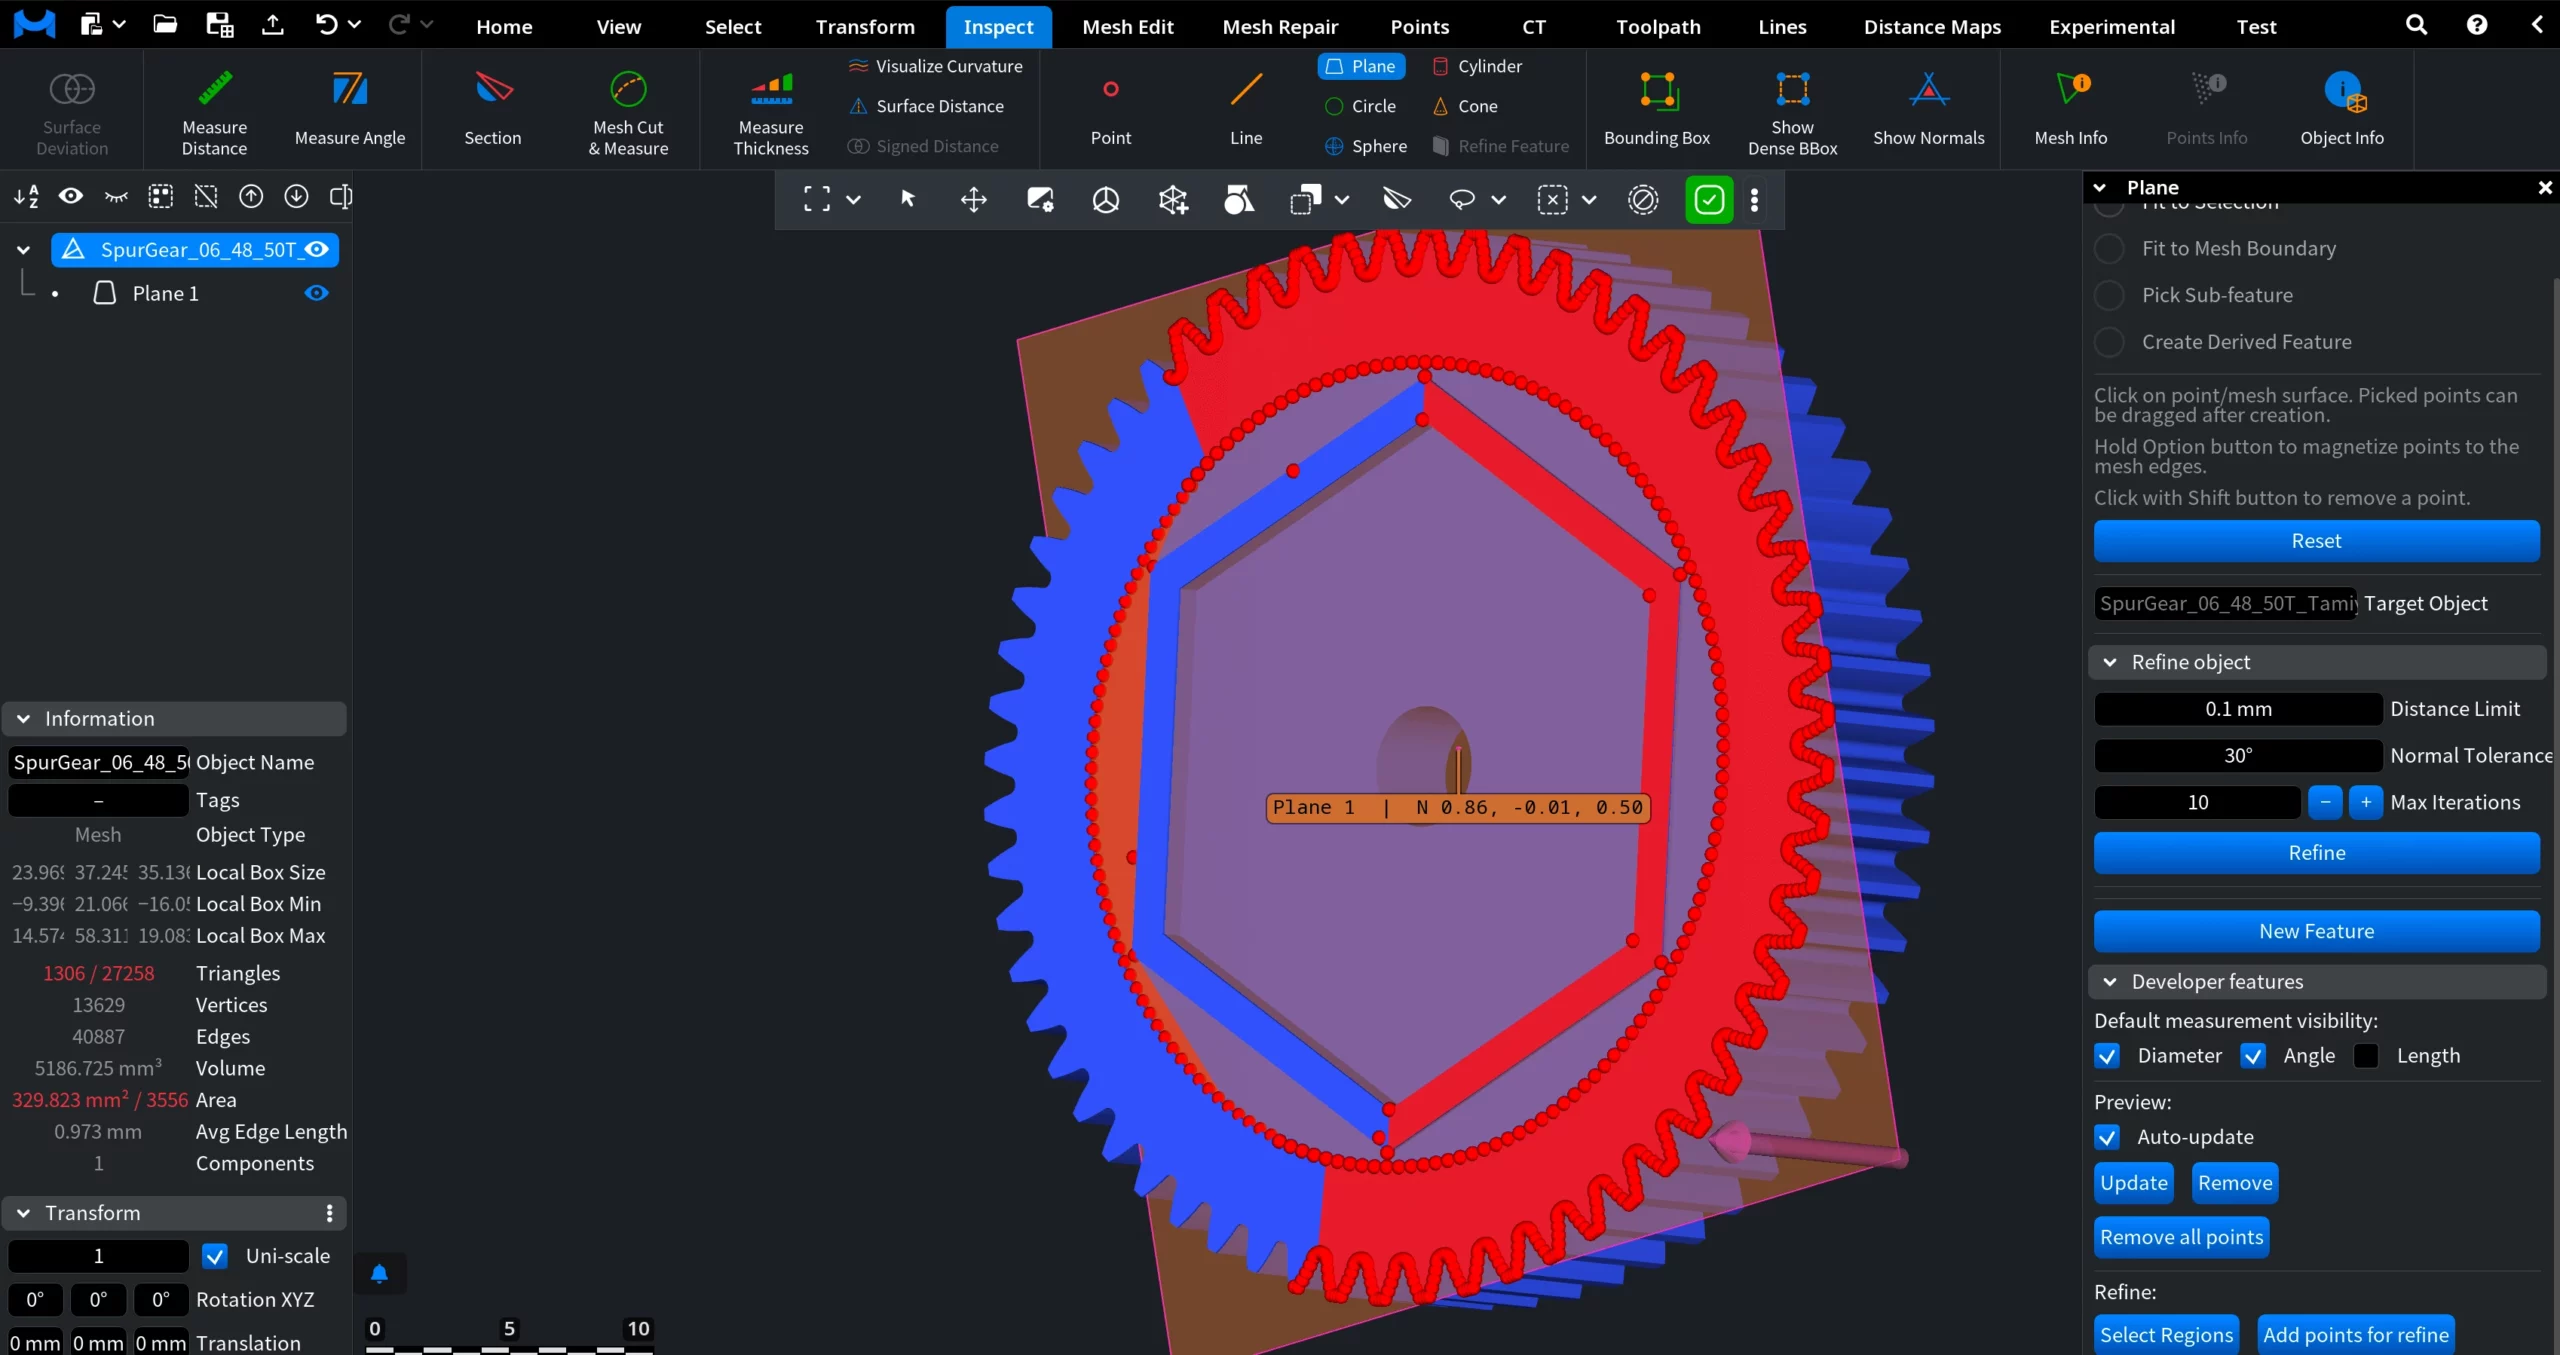Collapse the Information panel
The height and width of the screenshot is (1355, 2560).
(21, 718)
